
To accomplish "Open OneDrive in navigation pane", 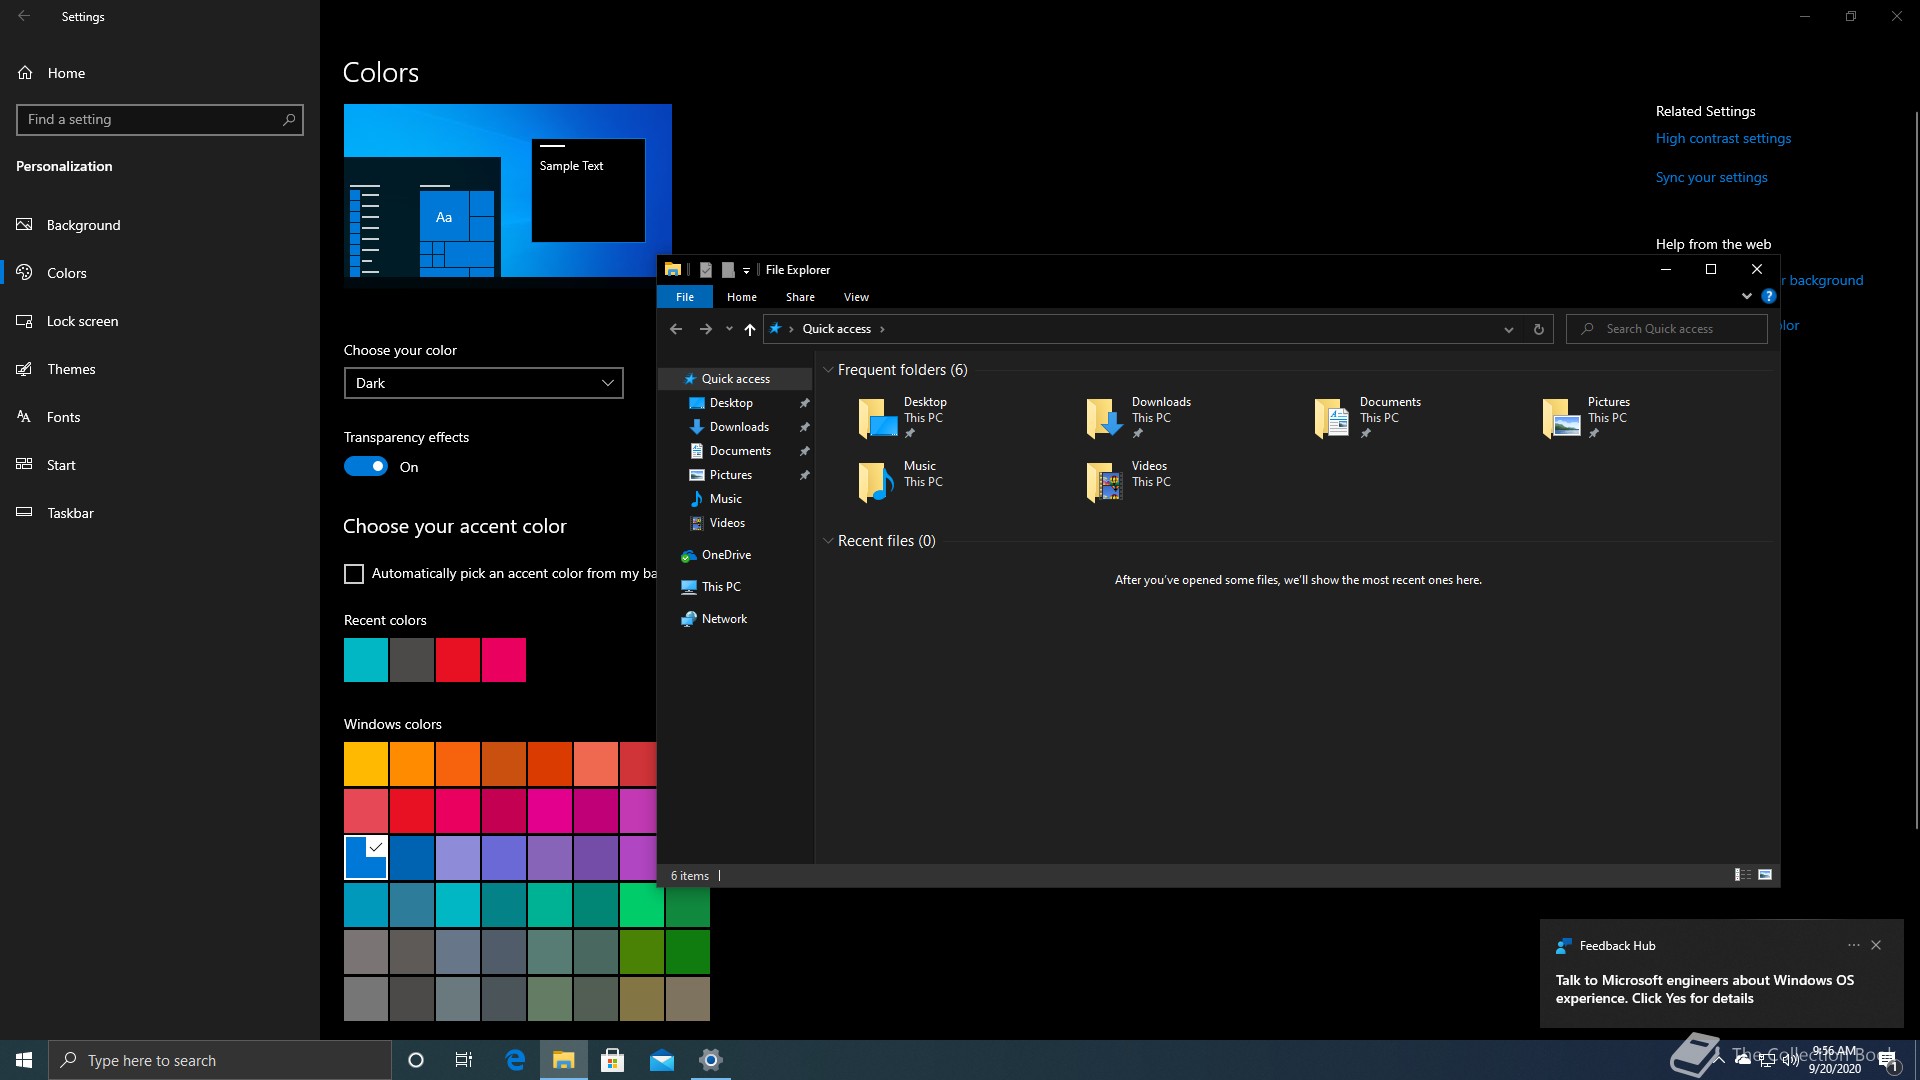I will coord(726,555).
